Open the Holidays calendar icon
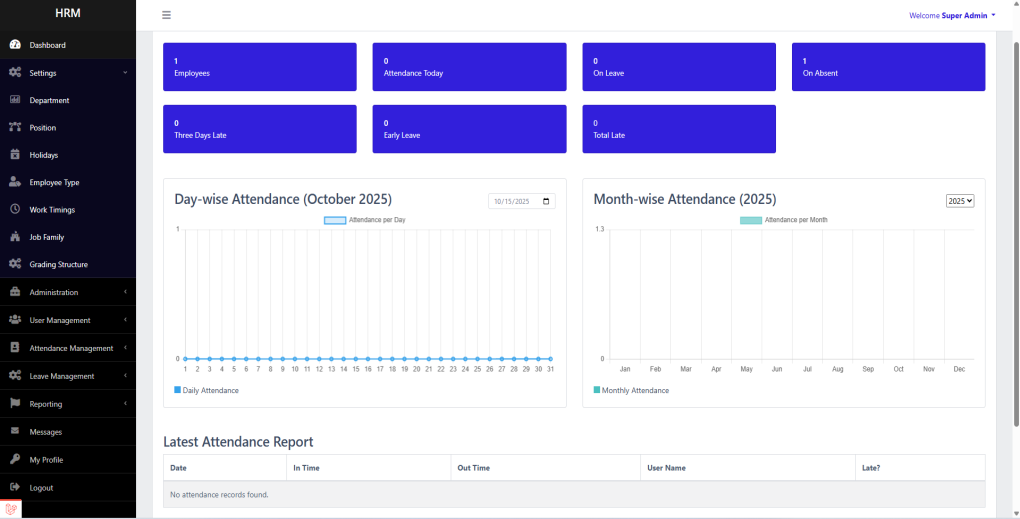The height and width of the screenshot is (519, 1020). pyautogui.click(x=15, y=155)
